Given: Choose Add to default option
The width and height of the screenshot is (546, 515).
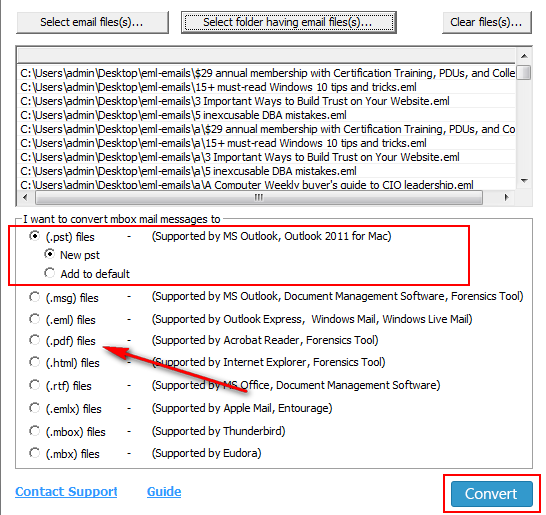Looking at the screenshot, I should (49, 273).
